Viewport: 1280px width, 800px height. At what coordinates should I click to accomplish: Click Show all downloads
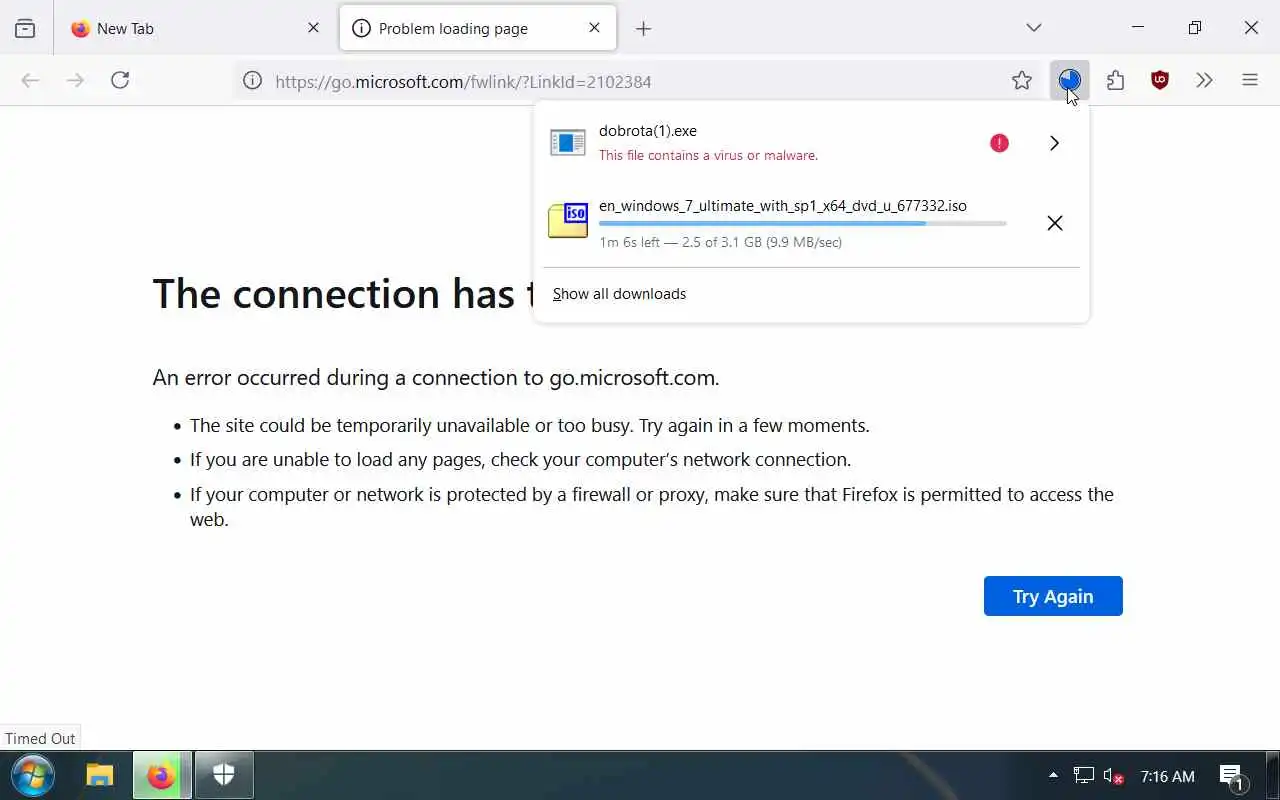(x=619, y=294)
